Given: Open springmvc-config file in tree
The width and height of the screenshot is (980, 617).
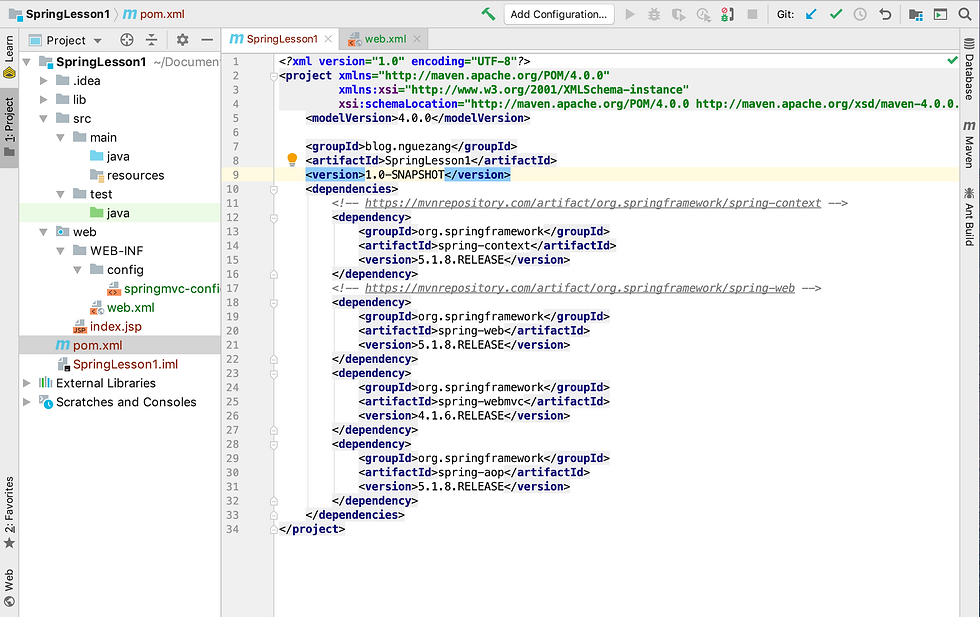Looking at the screenshot, I should pyautogui.click(x=163, y=289).
